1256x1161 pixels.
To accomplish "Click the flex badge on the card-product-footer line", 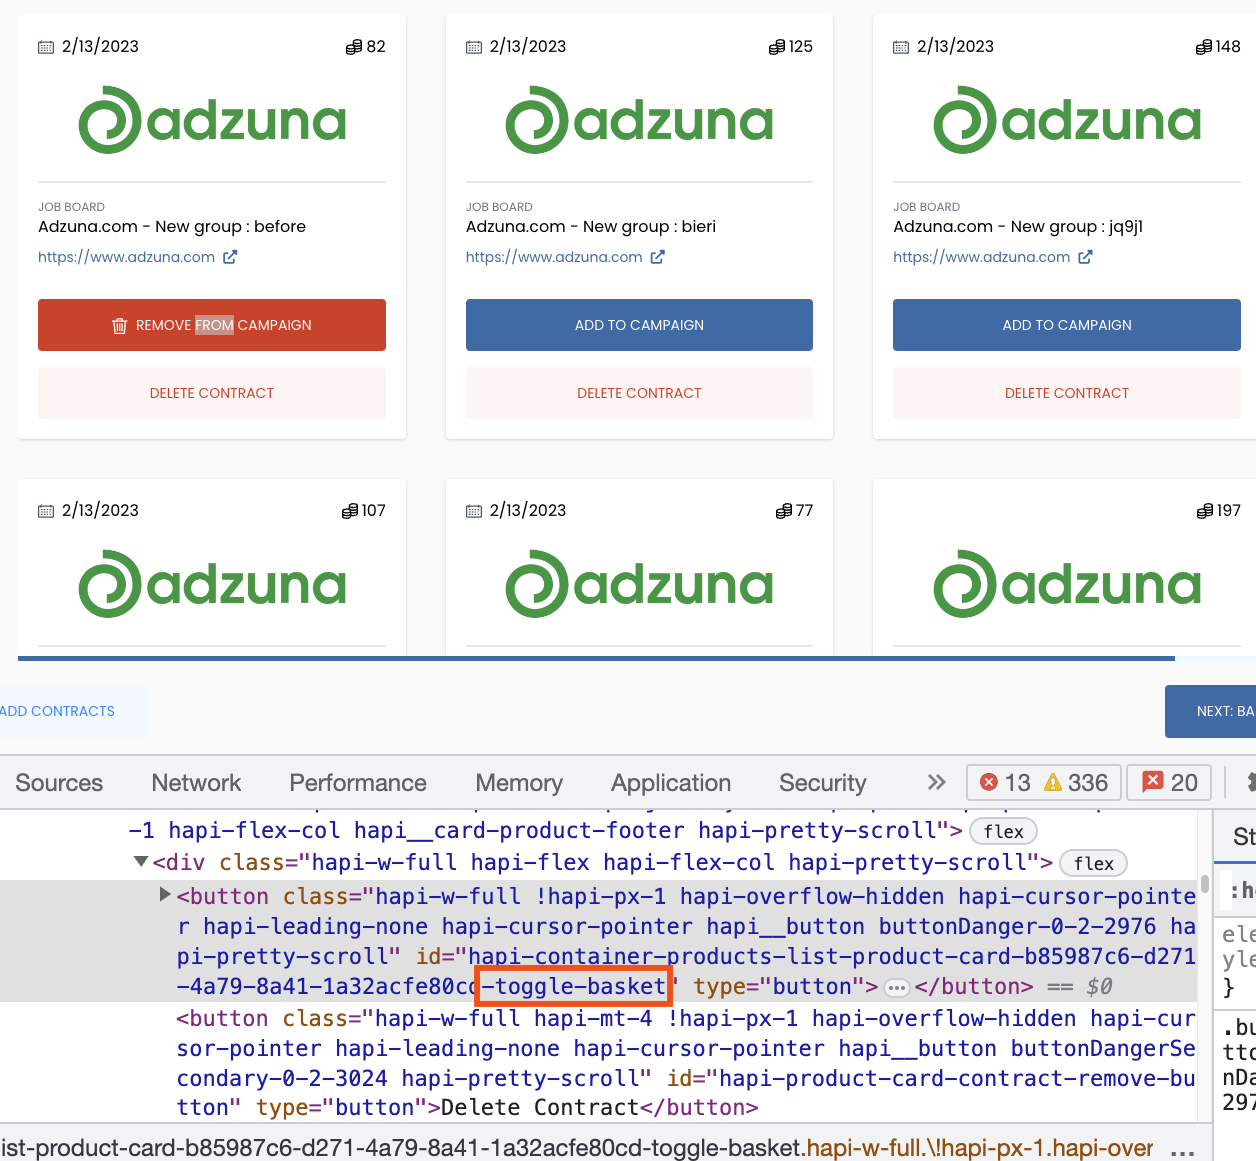I will coord(1003,832).
